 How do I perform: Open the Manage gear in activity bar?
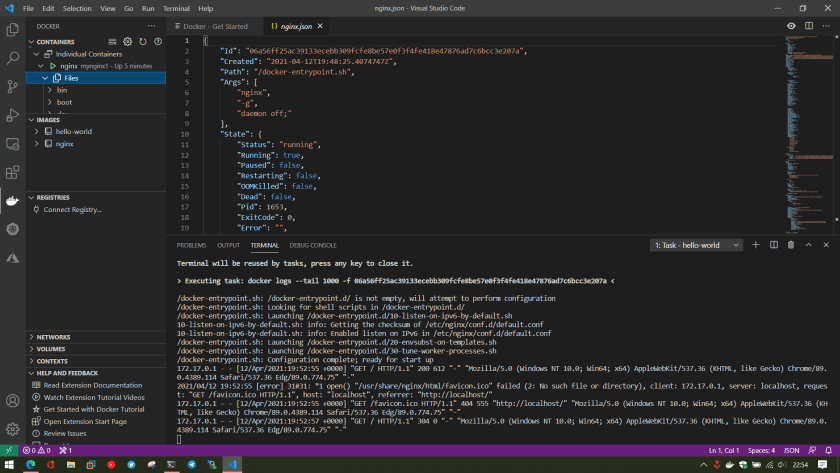coord(12,429)
